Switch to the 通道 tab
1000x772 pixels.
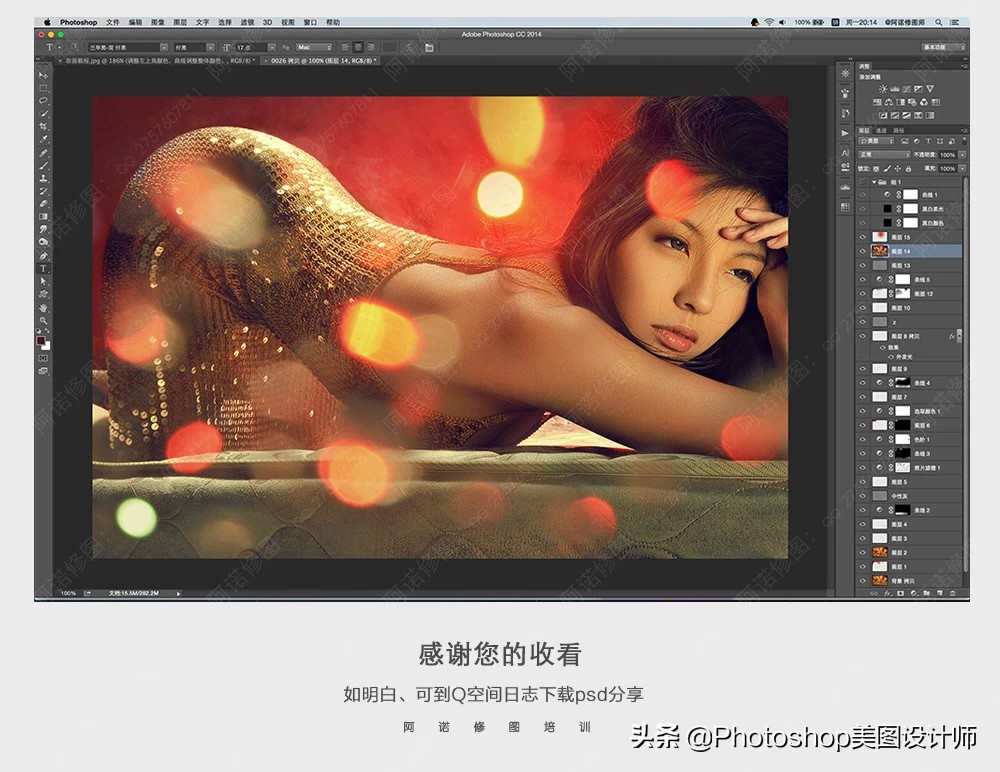click(x=881, y=131)
